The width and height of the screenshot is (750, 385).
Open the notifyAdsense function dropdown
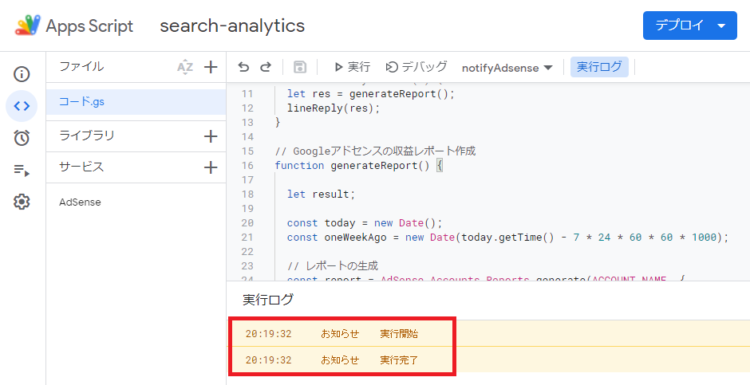507,68
